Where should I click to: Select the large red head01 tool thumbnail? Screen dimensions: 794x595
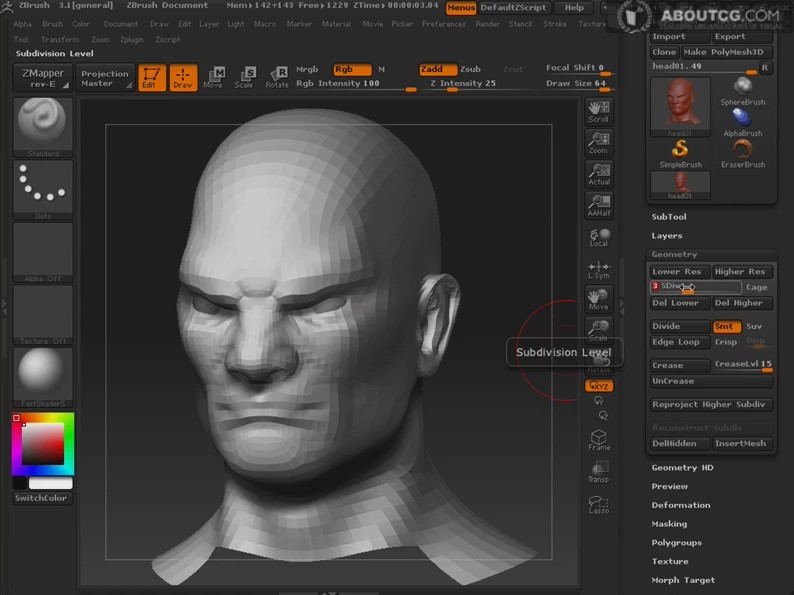pos(680,107)
